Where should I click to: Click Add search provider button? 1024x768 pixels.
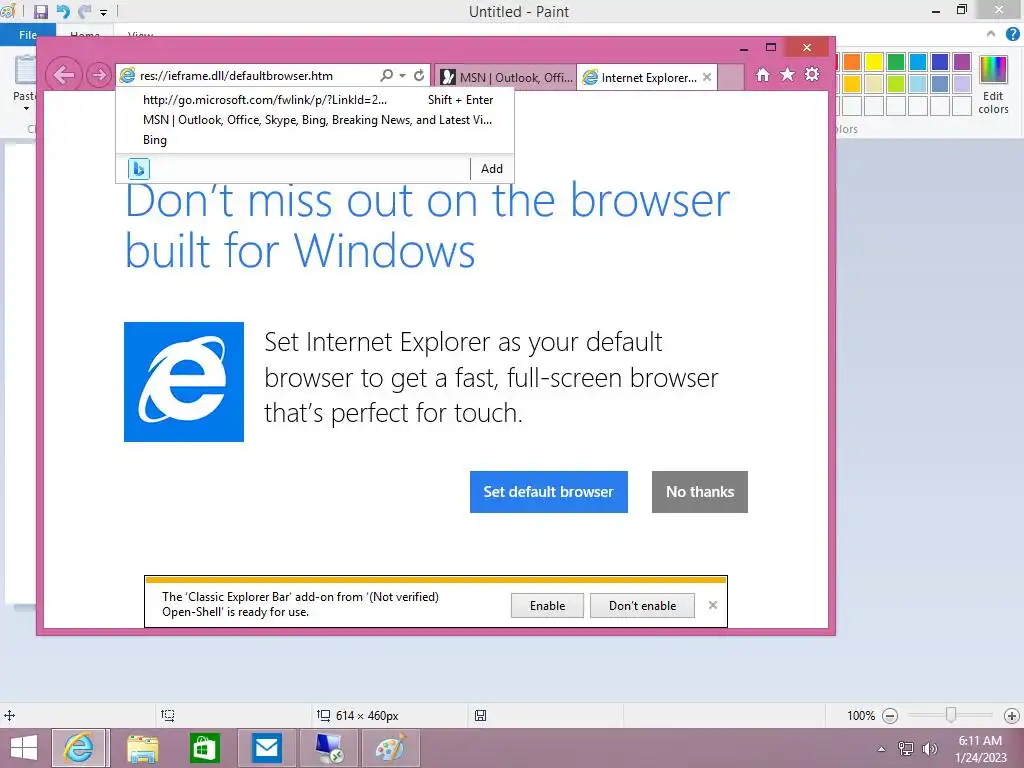pos(492,168)
